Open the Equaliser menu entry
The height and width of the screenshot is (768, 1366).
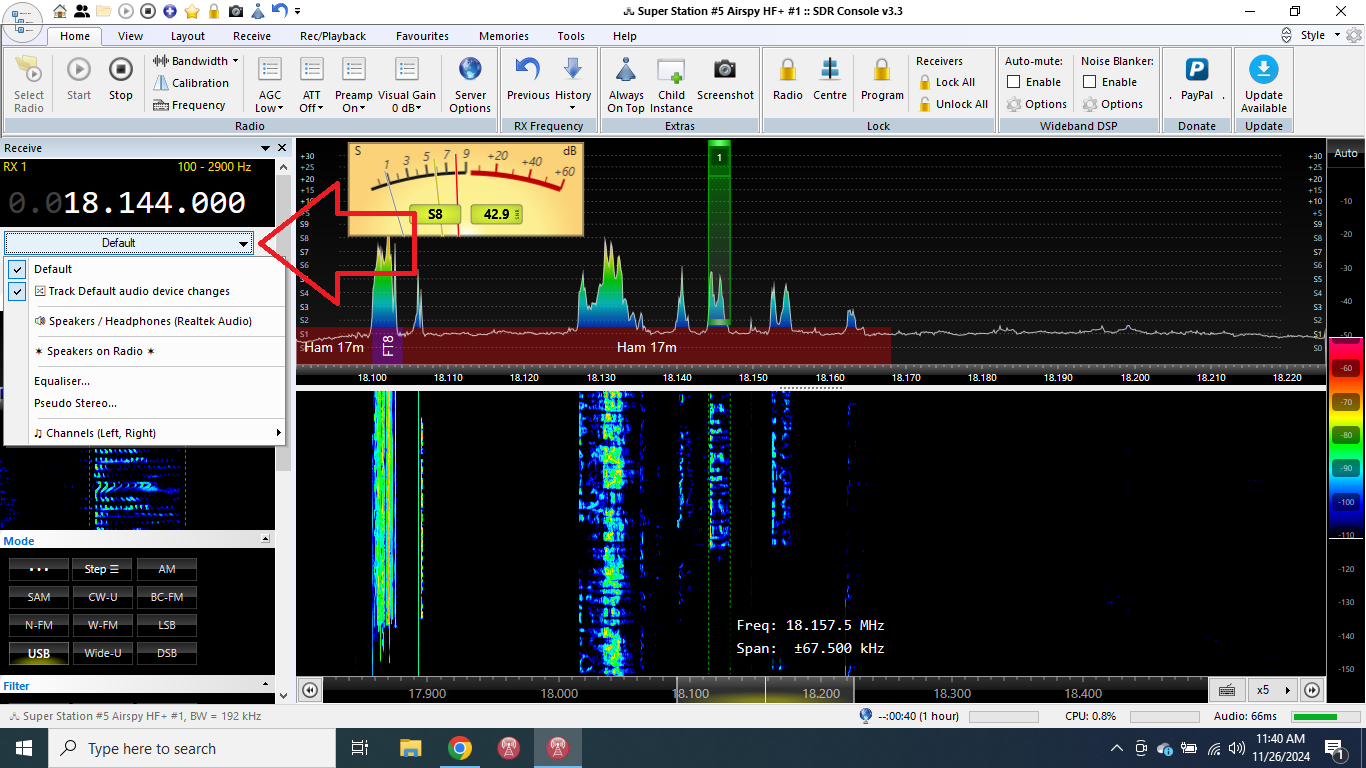pos(62,381)
